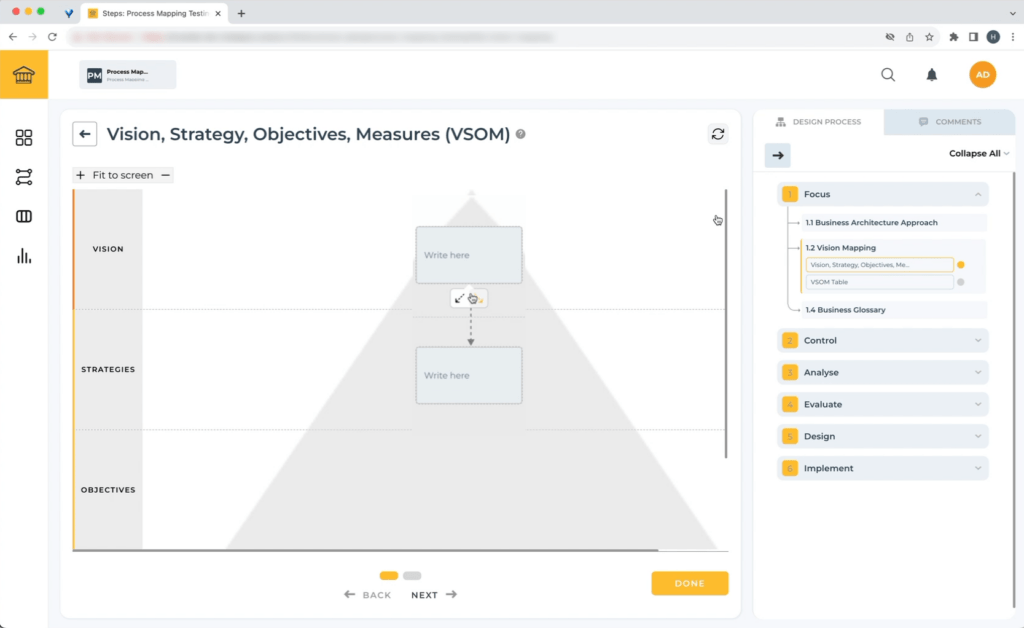Click the refresh diagram icon
The width and height of the screenshot is (1024, 628).
point(718,134)
